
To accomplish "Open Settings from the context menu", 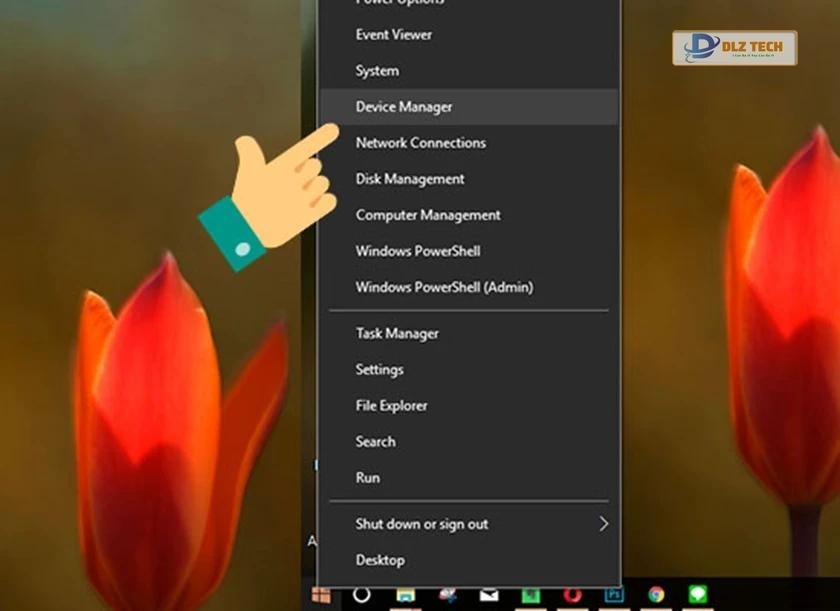I will click(x=379, y=369).
